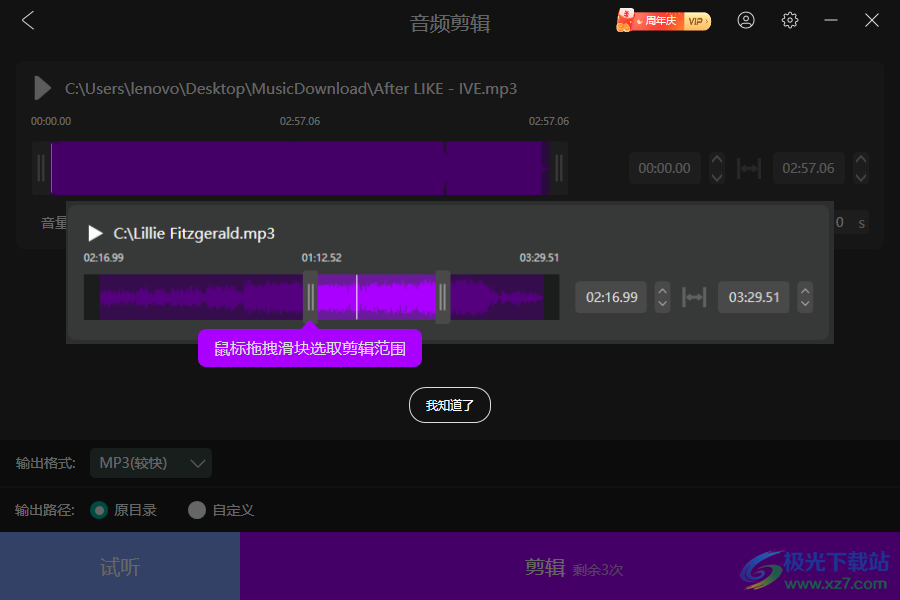Dismiss the tip with 我知道了
Viewport: 900px width, 600px height.
pos(449,405)
